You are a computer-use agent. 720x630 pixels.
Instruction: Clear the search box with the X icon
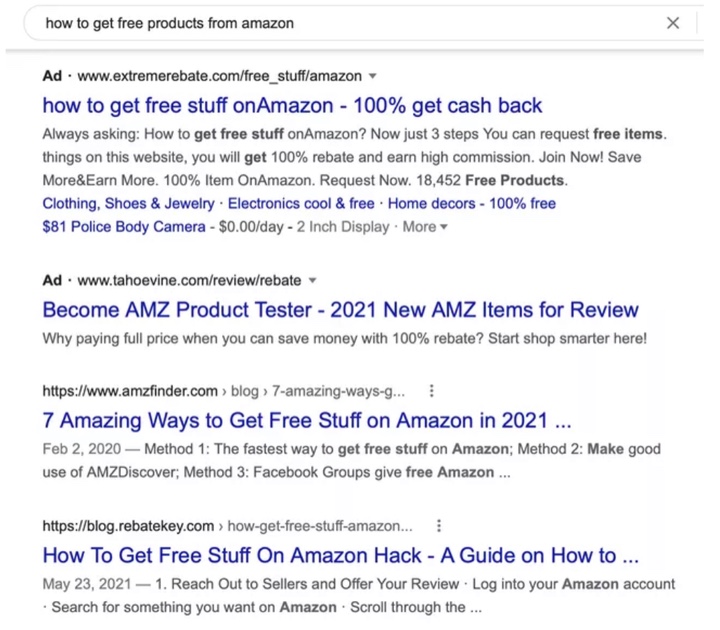click(673, 23)
